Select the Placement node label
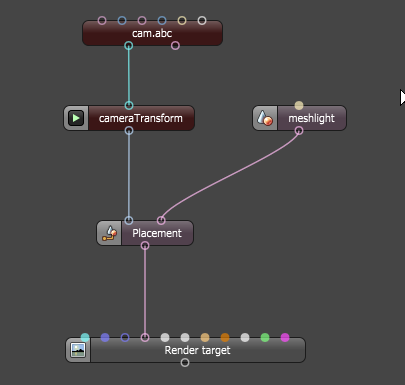 (x=157, y=233)
